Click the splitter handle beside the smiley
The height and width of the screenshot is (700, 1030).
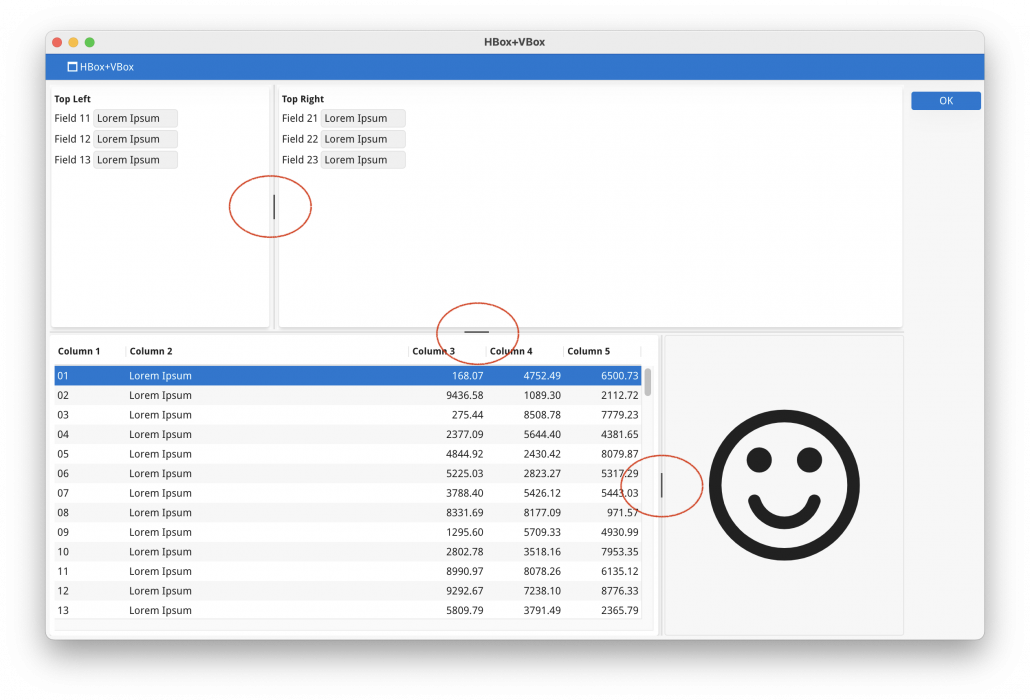661,485
